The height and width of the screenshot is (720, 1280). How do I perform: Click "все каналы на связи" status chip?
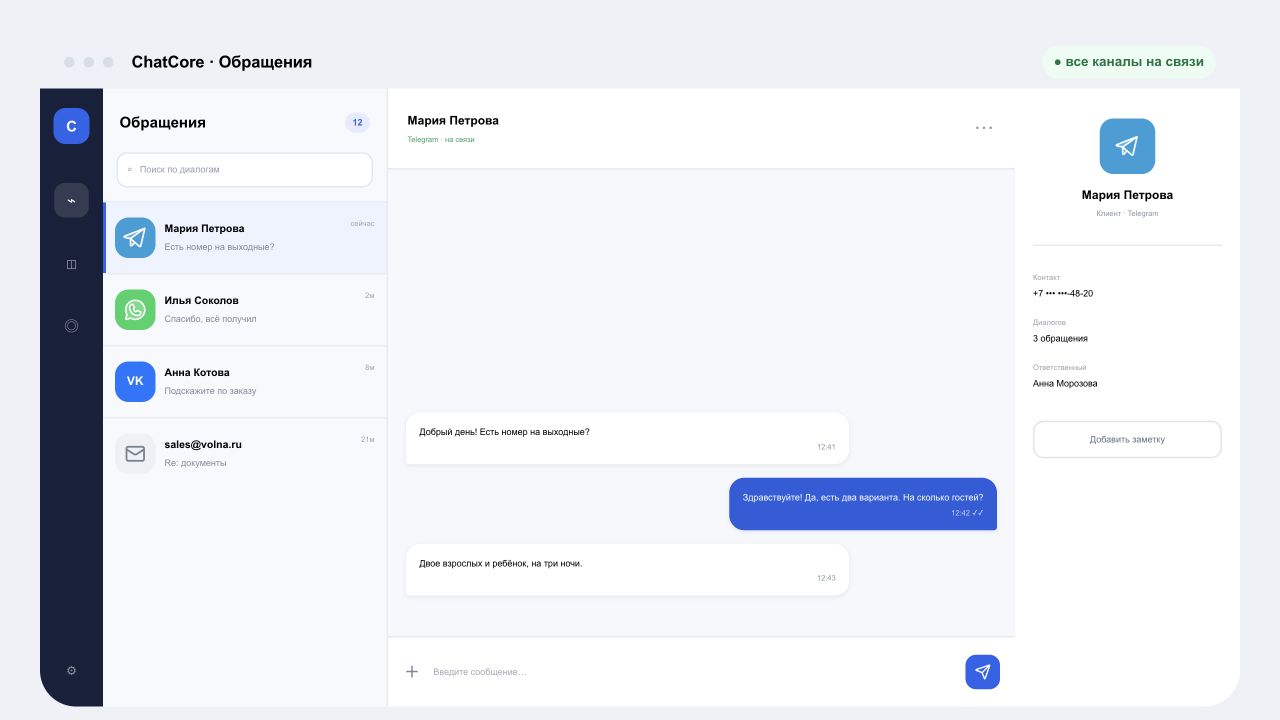[1129, 62]
